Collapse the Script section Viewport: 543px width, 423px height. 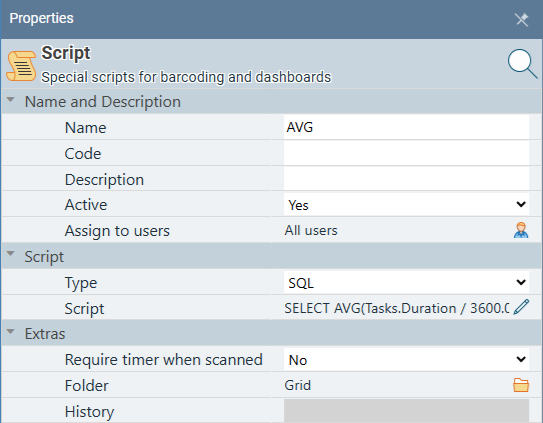(11, 254)
